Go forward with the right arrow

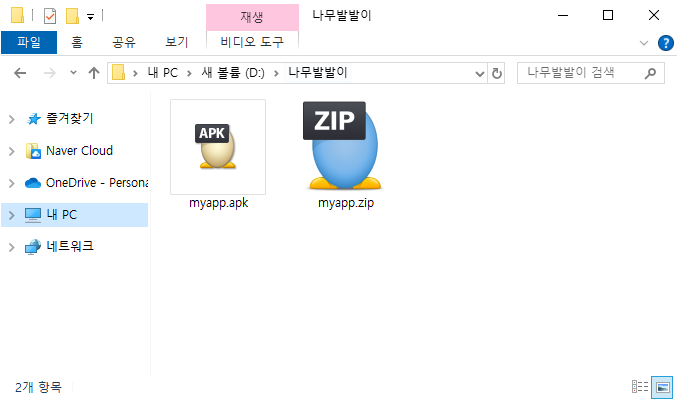tap(50, 73)
